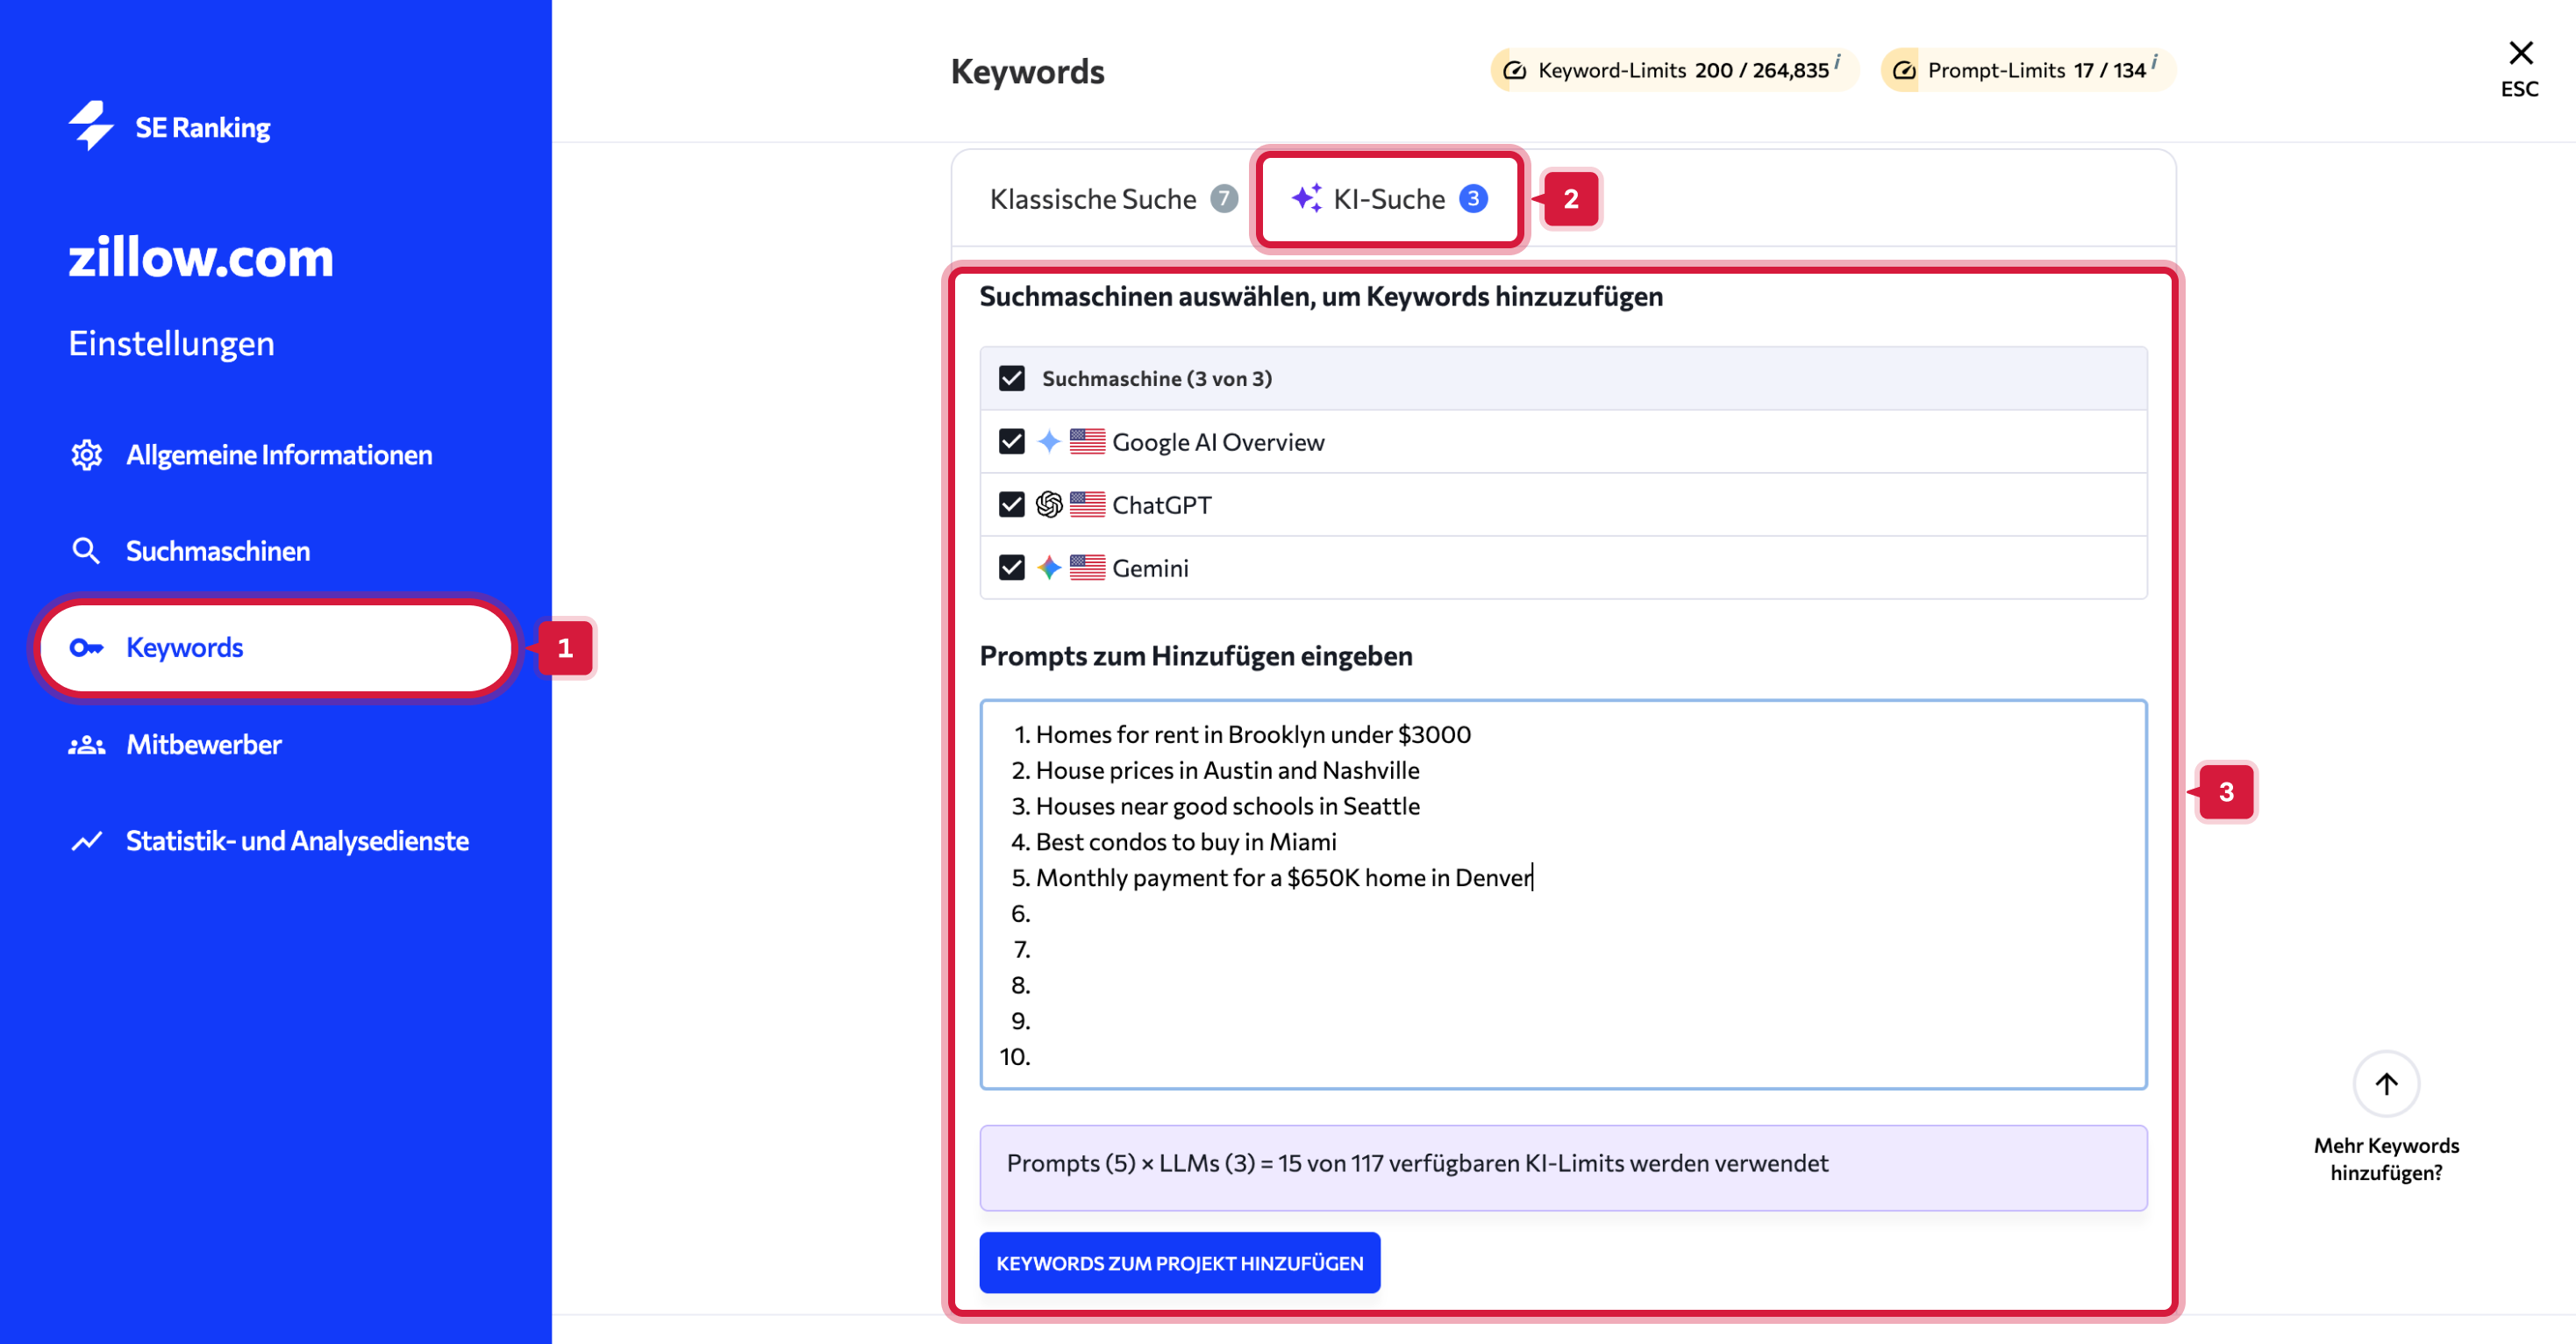Click Prompt-Limits info icon
2576x1344 pixels.
(x=2153, y=61)
